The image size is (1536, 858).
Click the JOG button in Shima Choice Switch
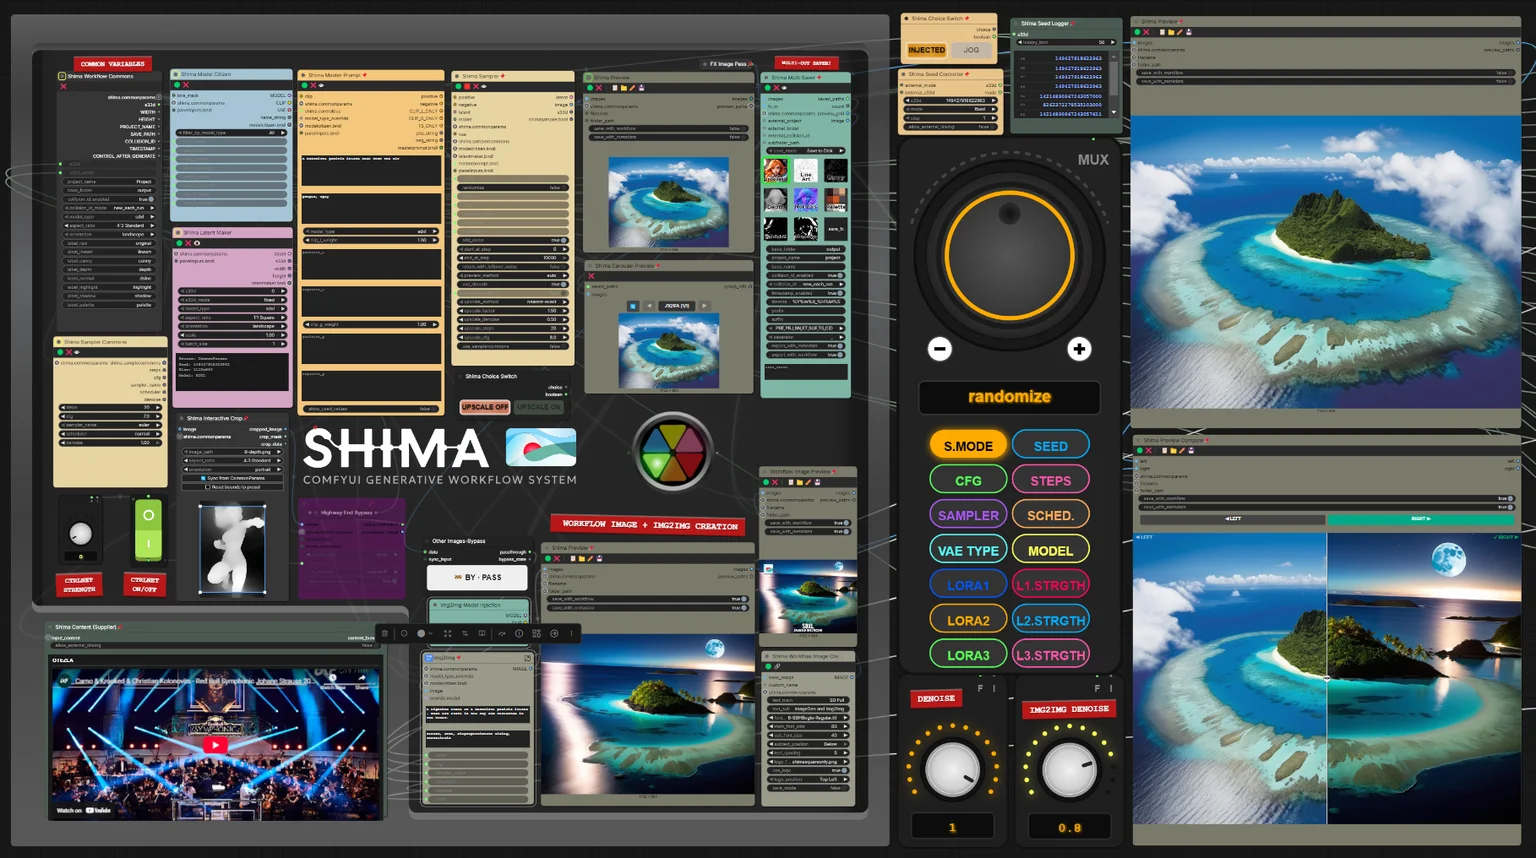971,50
